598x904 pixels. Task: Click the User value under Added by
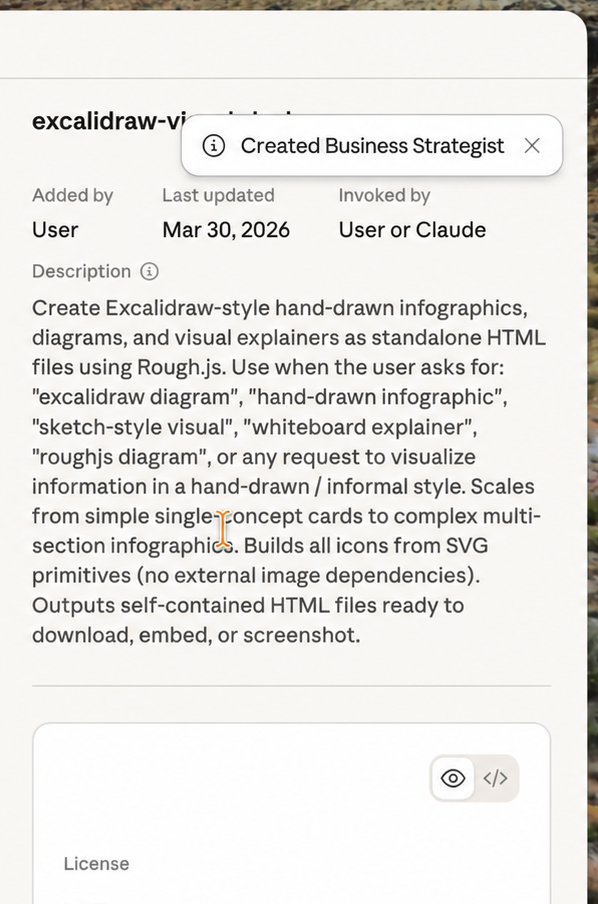[x=55, y=230]
